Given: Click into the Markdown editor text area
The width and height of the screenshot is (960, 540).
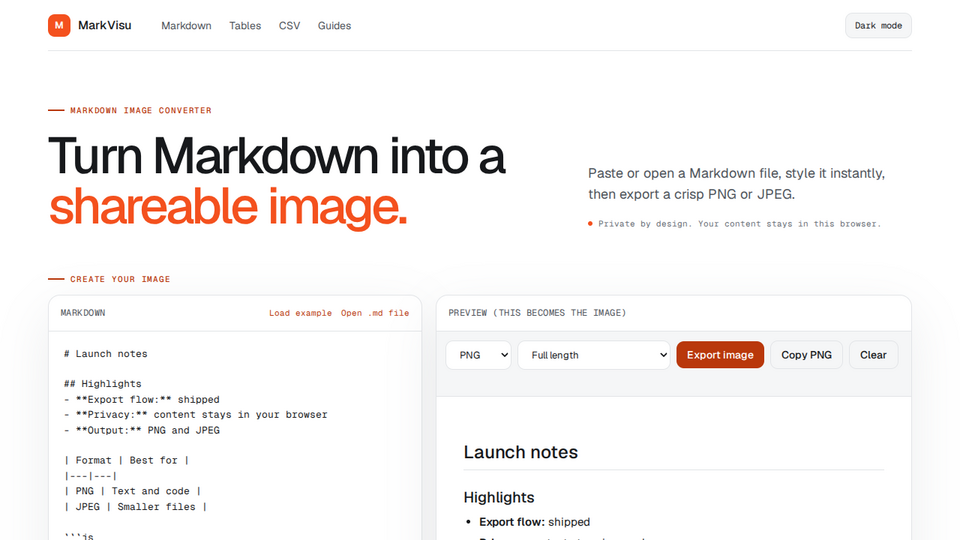Looking at the screenshot, I should [235, 436].
